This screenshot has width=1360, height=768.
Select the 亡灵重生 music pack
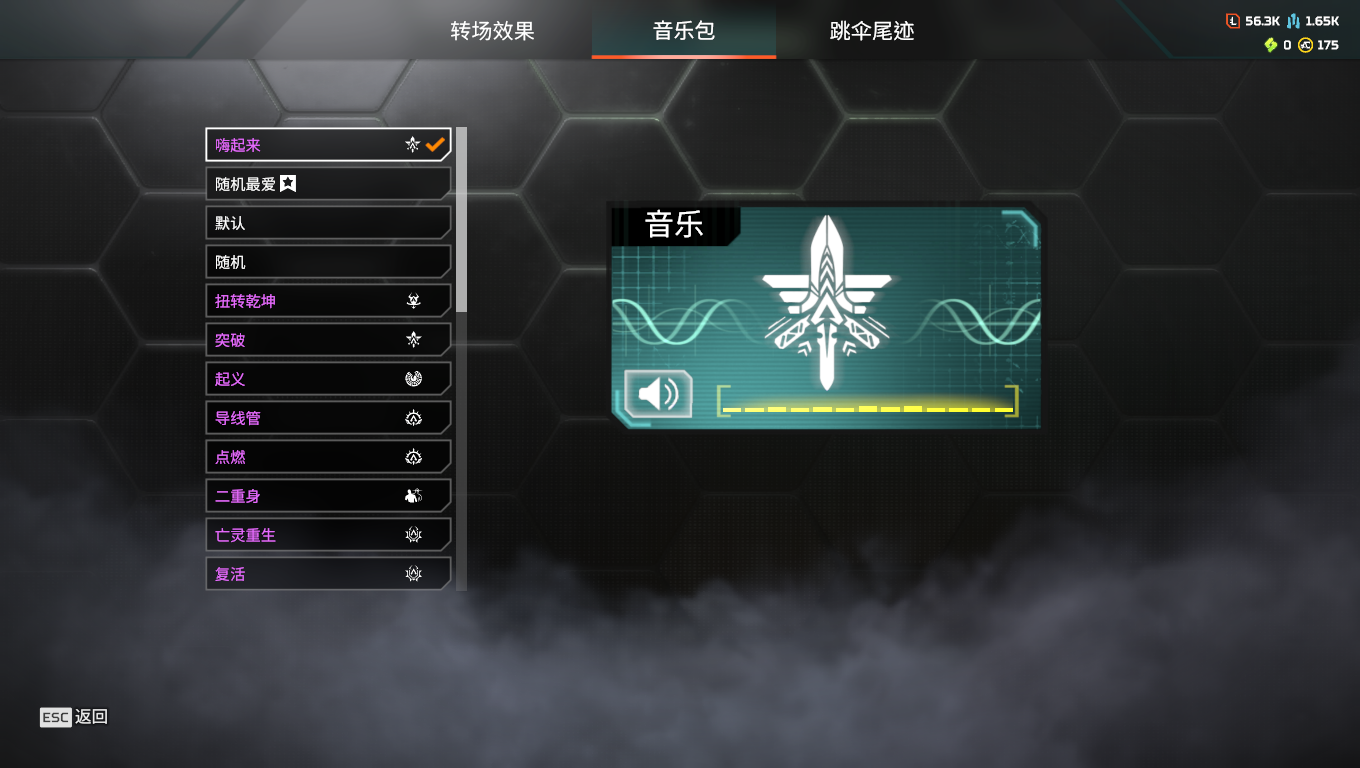(x=328, y=535)
